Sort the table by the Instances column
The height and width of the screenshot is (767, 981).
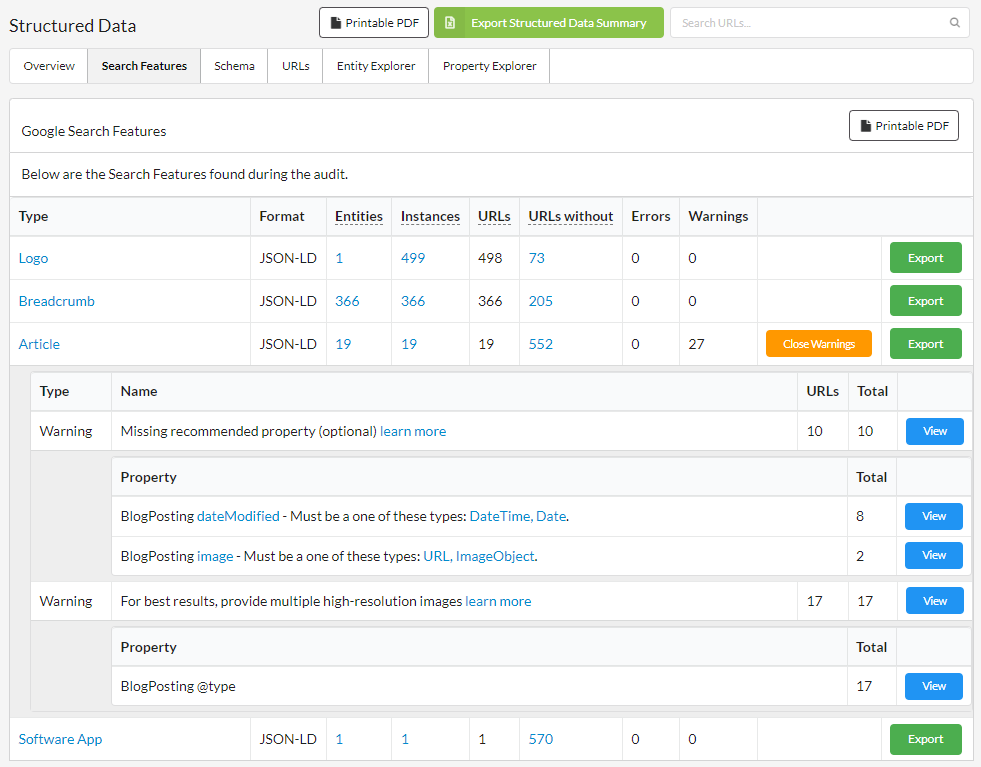click(x=430, y=216)
